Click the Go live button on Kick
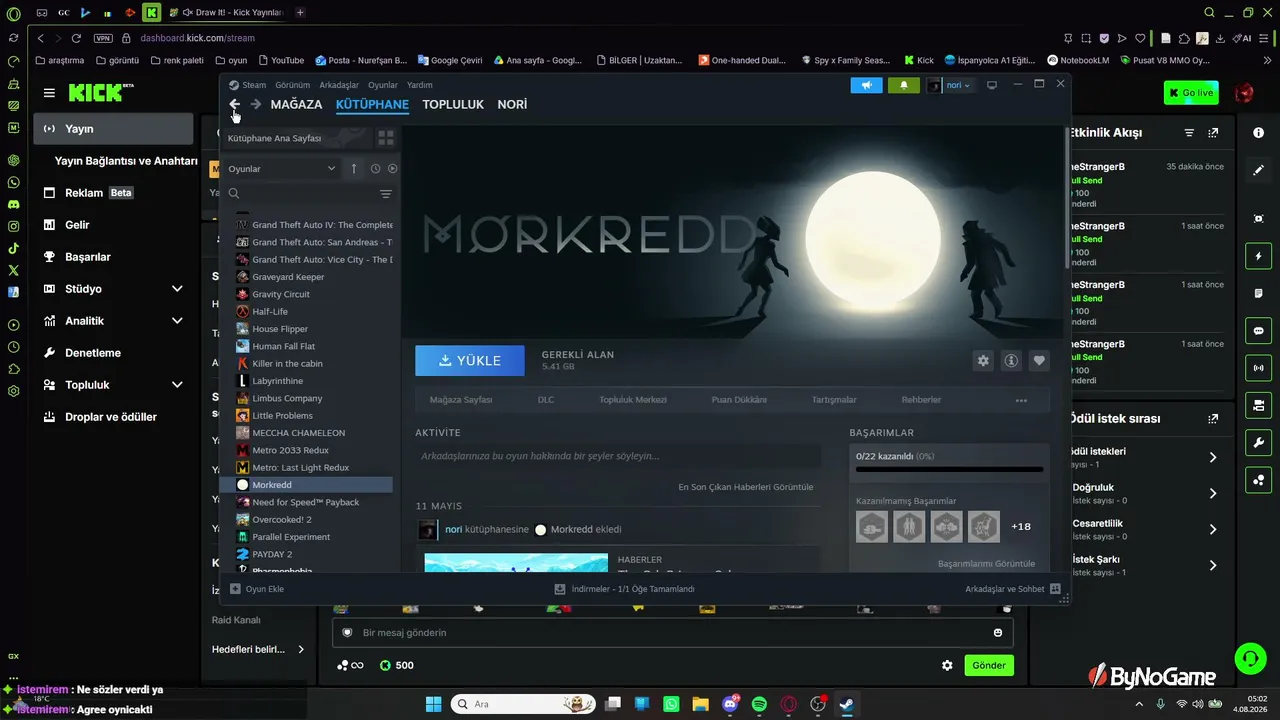Image resolution: width=1280 pixels, height=720 pixels. coord(1191,93)
